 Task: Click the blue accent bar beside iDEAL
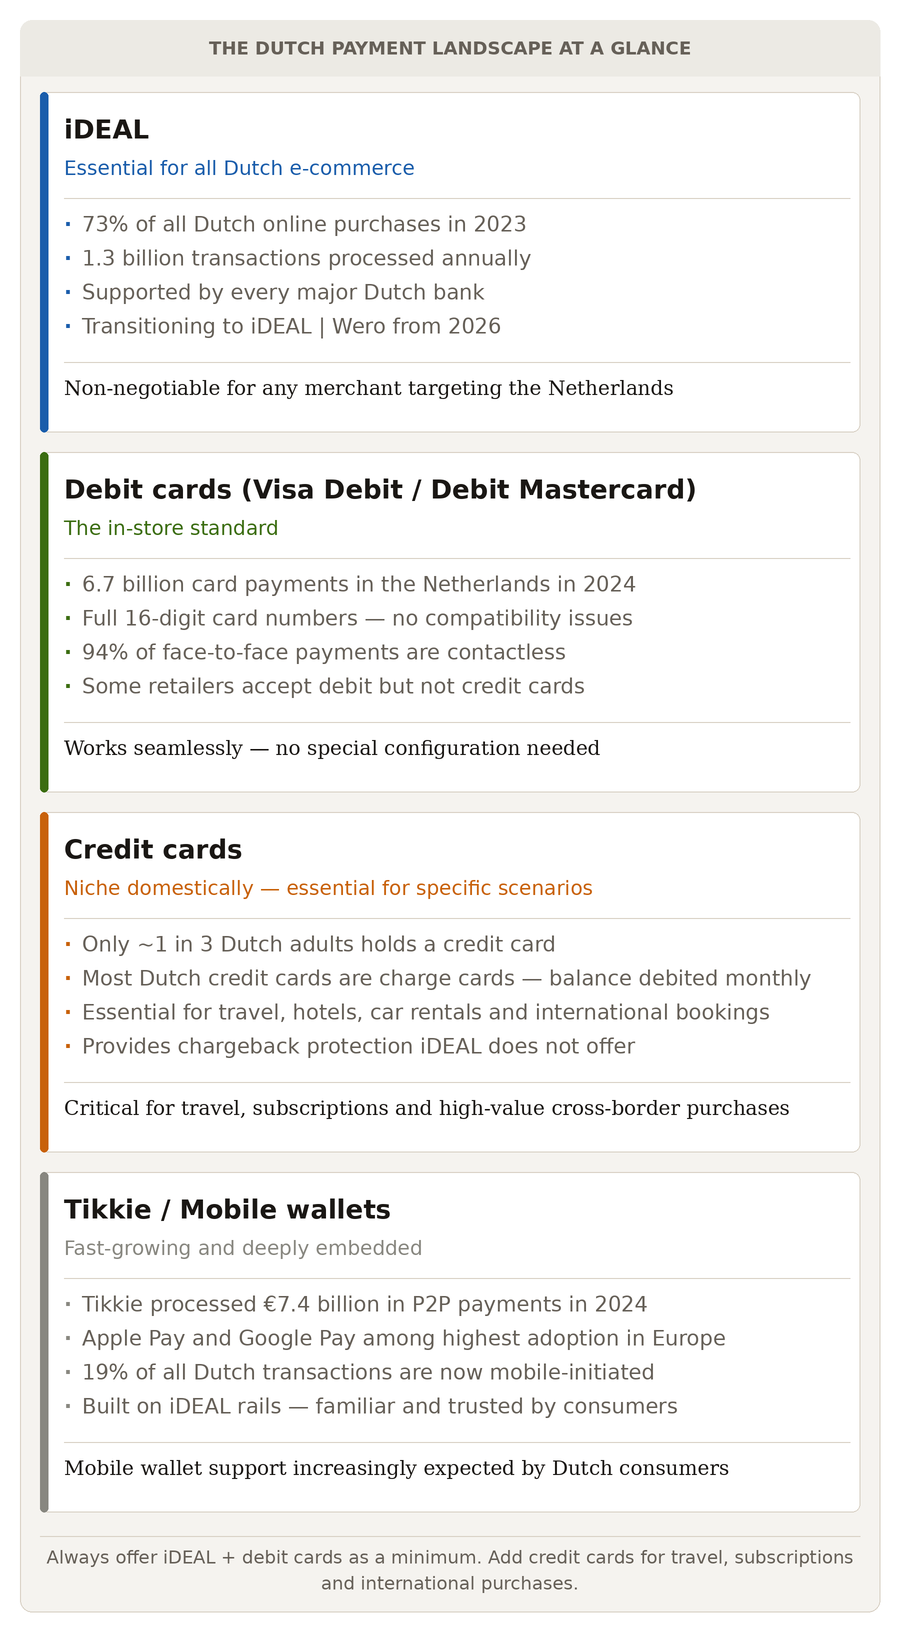44,262
